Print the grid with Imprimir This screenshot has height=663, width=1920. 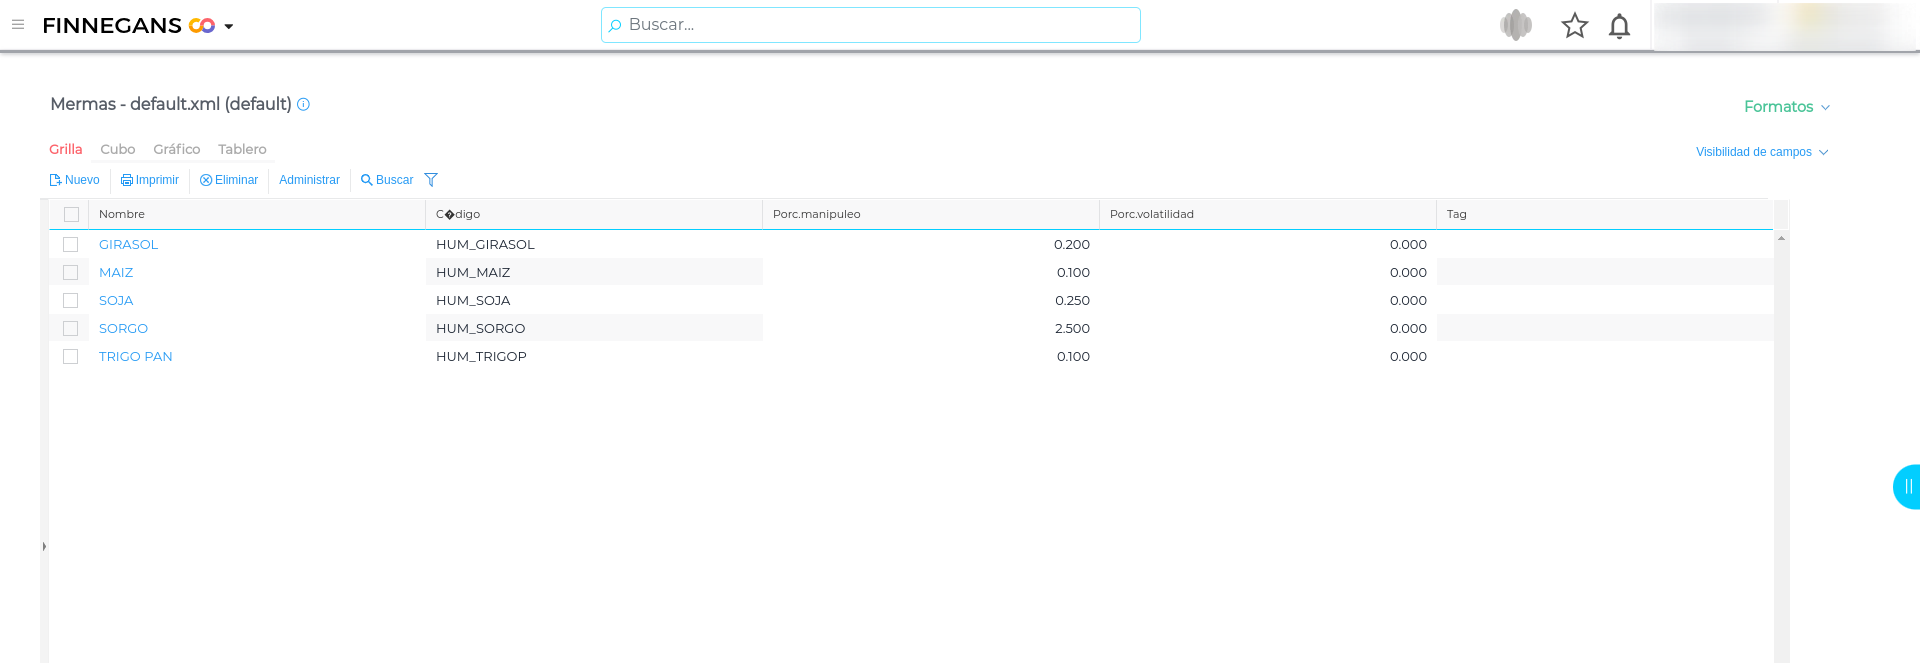point(150,180)
